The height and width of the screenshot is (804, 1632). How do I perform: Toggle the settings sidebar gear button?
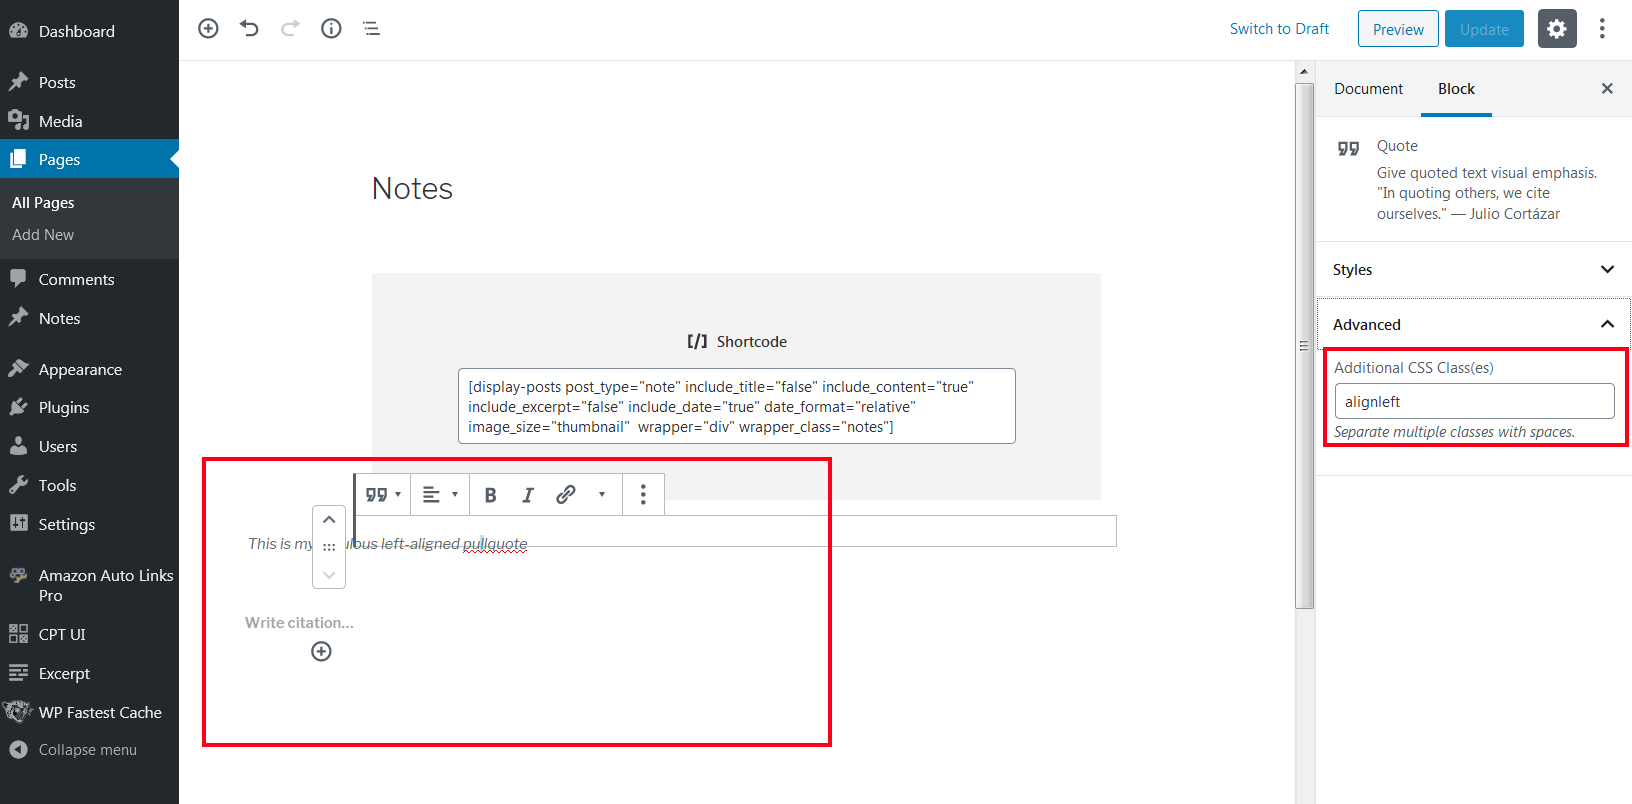pos(1556,29)
